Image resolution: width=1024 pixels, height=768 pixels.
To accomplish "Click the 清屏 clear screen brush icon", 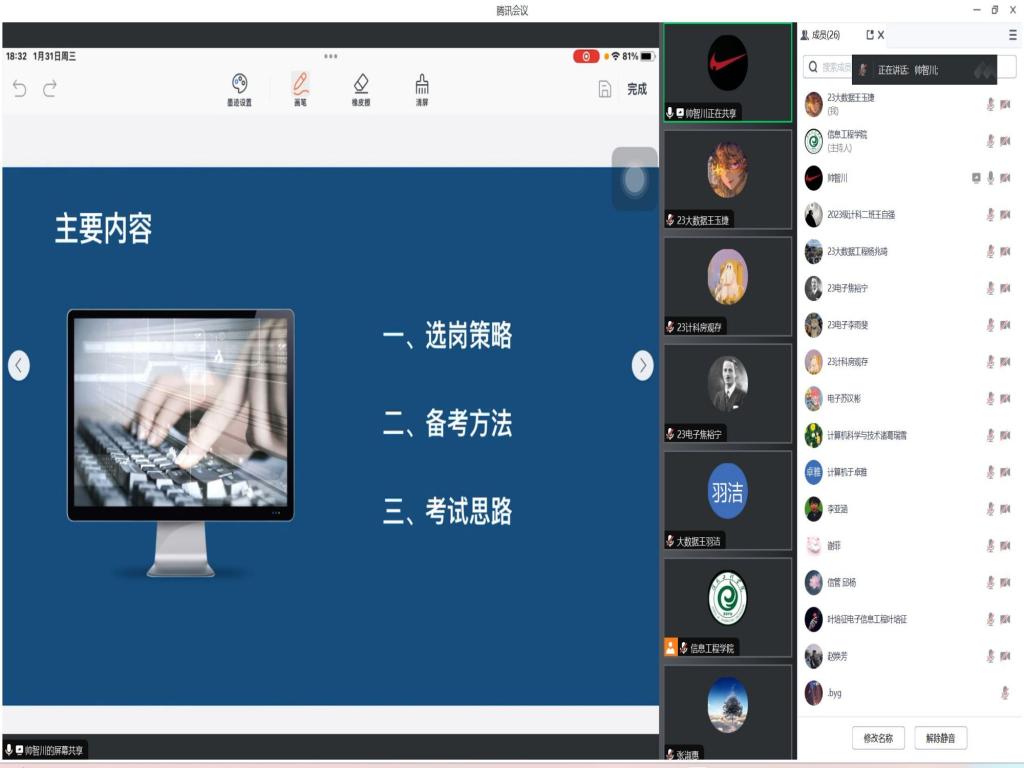I will (422, 88).
